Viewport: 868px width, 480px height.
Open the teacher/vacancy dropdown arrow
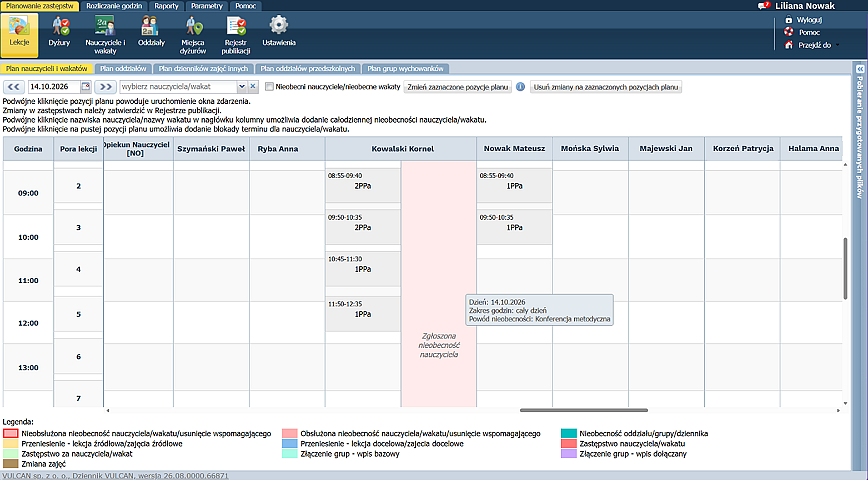point(242,86)
